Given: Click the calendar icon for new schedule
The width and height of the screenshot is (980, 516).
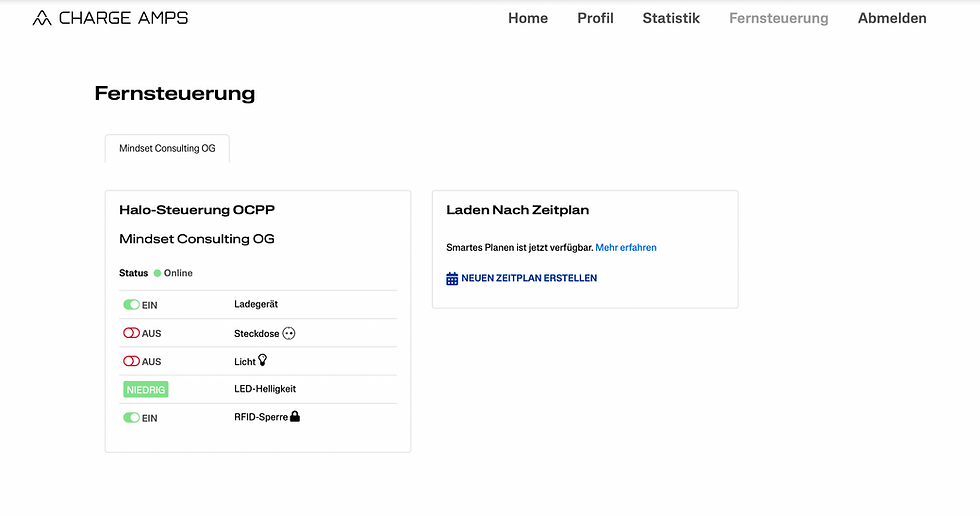Looking at the screenshot, I should point(452,279).
